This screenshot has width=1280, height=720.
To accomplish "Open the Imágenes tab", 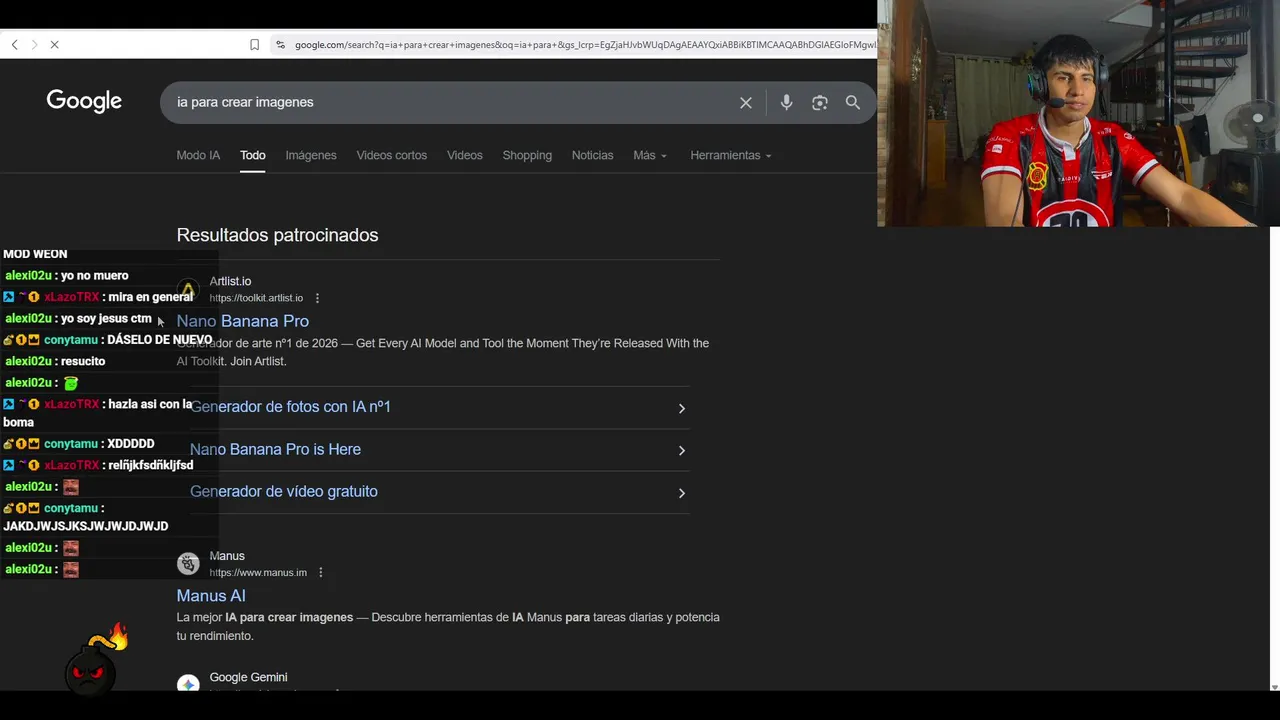I will [x=311, y=155].
